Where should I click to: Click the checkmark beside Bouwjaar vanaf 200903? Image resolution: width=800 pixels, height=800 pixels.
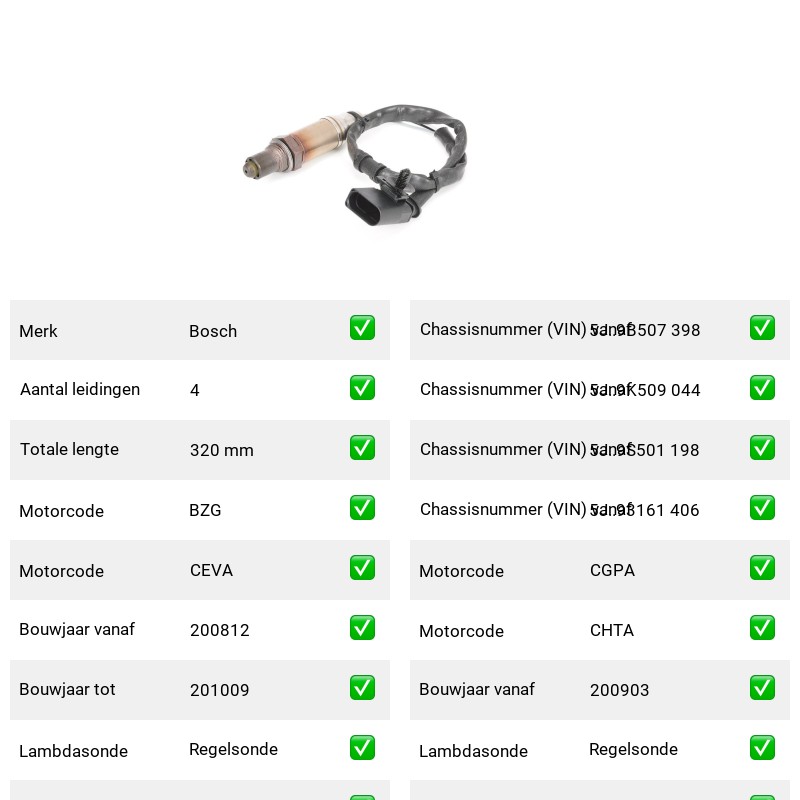tap(762, 688)
